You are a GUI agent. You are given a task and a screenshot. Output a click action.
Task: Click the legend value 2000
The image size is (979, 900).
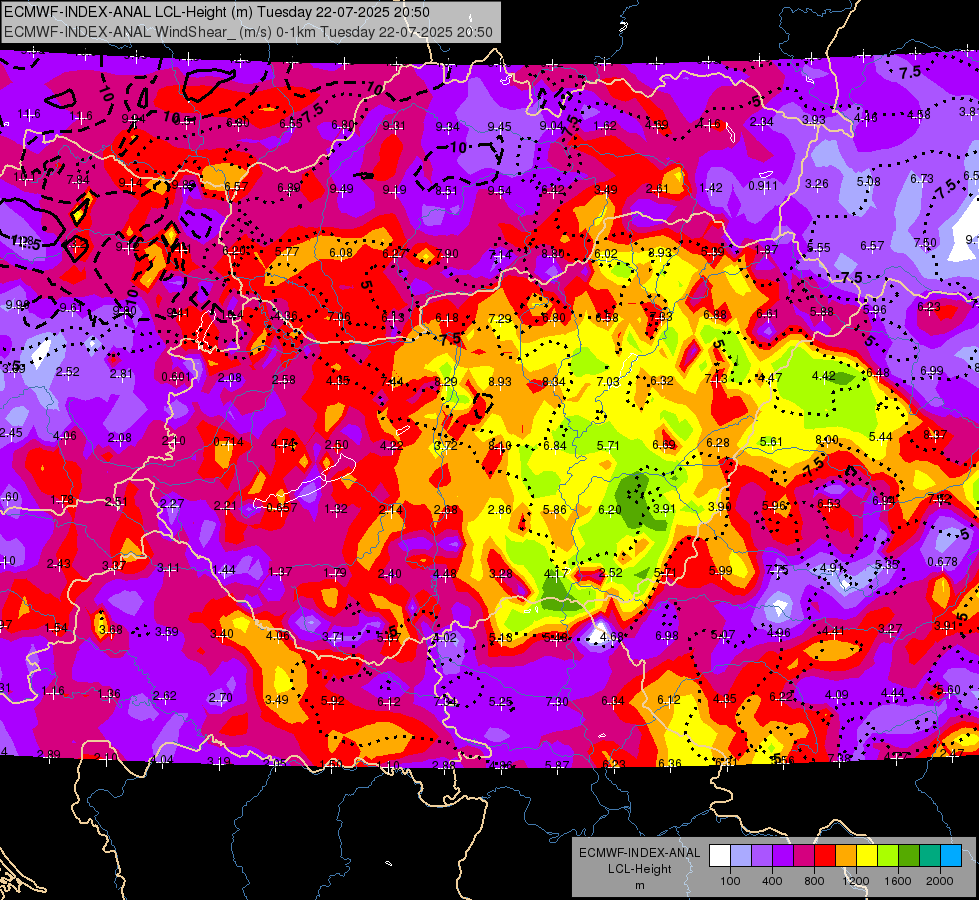[x=940, y=881]
